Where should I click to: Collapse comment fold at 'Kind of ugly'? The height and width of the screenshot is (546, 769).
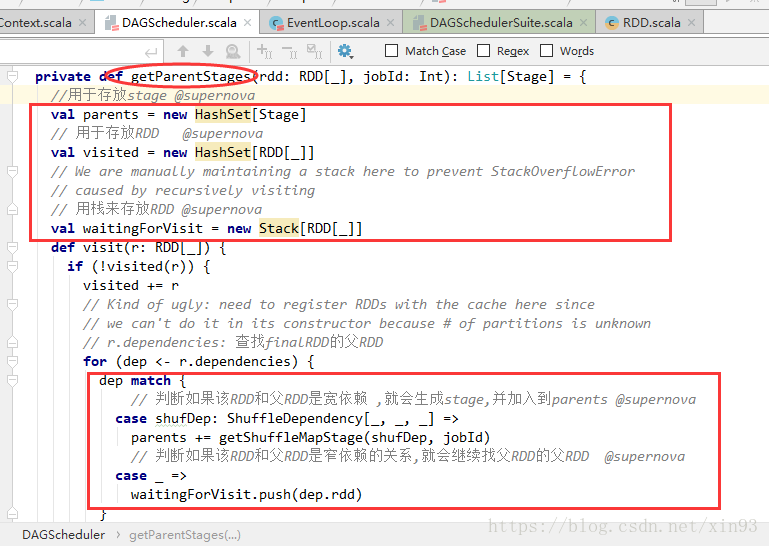pyautogui.click(x=13, y=305)
